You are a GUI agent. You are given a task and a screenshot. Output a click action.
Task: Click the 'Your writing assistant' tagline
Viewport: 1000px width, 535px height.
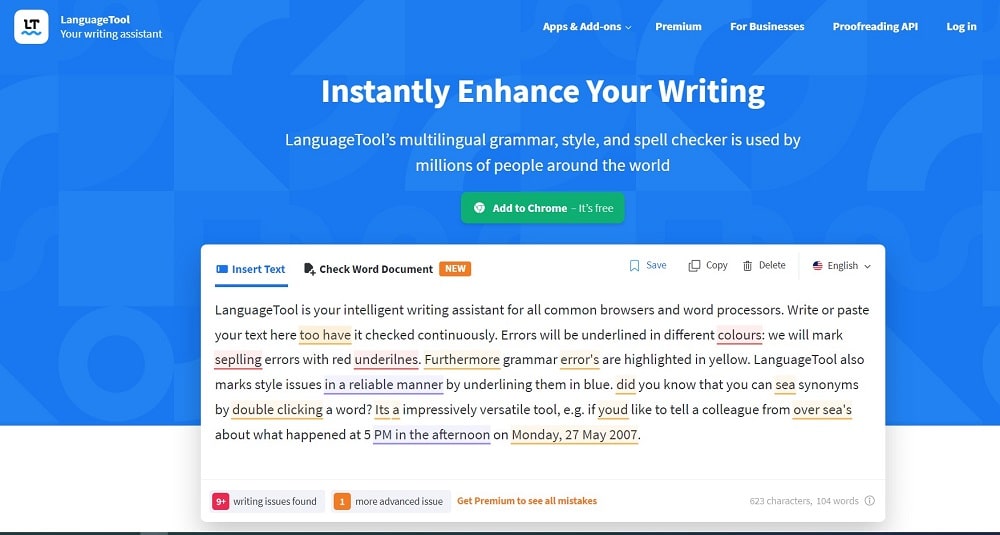click(111, 34)
